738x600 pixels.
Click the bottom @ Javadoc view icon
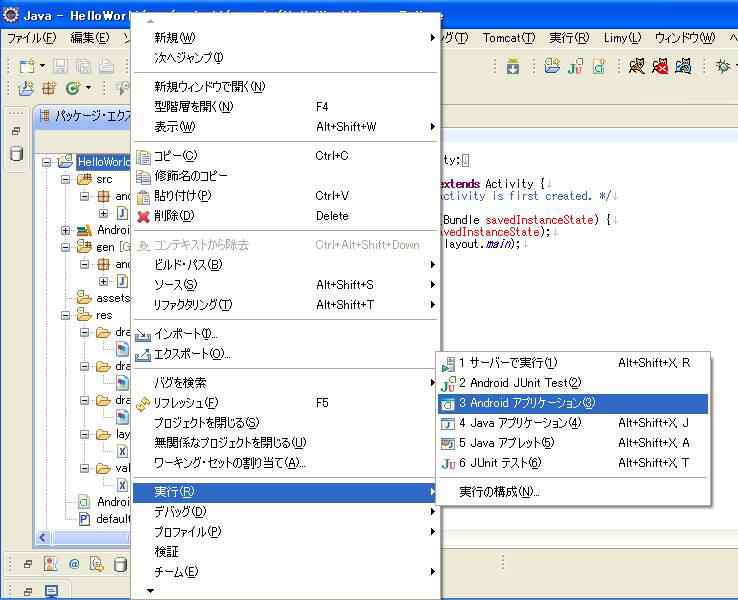pos(73,564)
